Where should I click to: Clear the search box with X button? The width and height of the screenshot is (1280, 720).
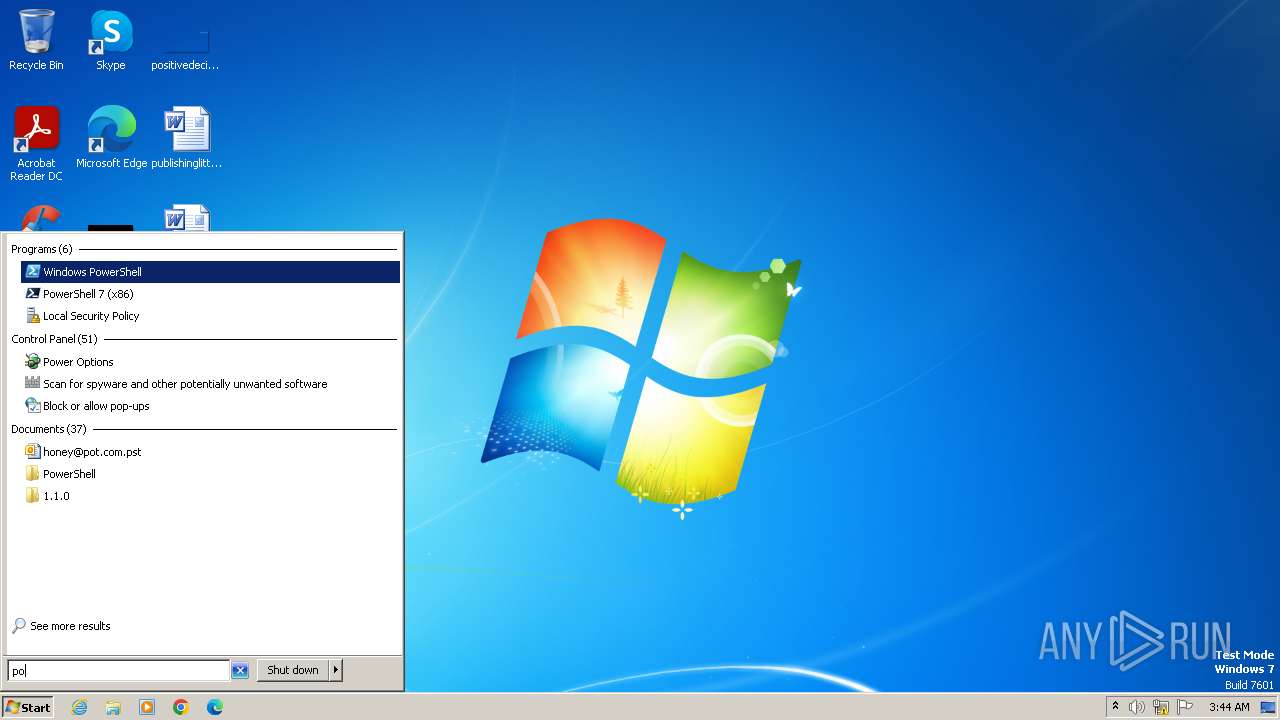click(240, 670)
